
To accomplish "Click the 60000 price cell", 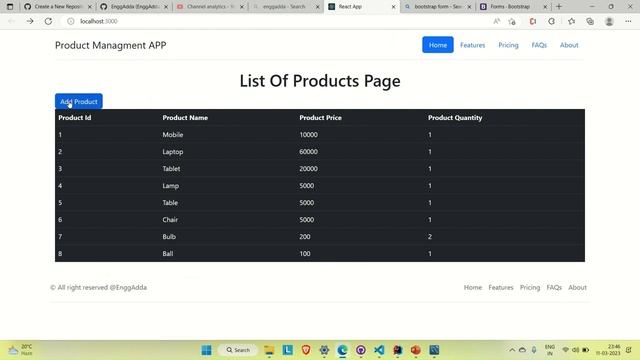I will pyautogui.click(x=308, y=152).
